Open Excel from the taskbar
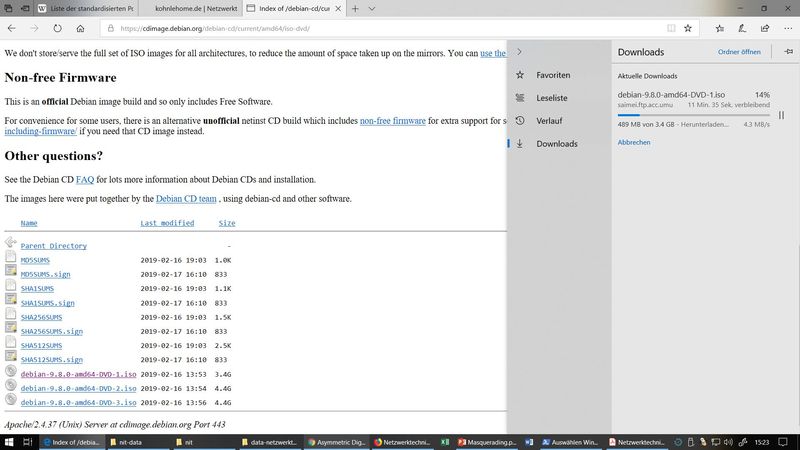800x450 pixels. (445, 442)
